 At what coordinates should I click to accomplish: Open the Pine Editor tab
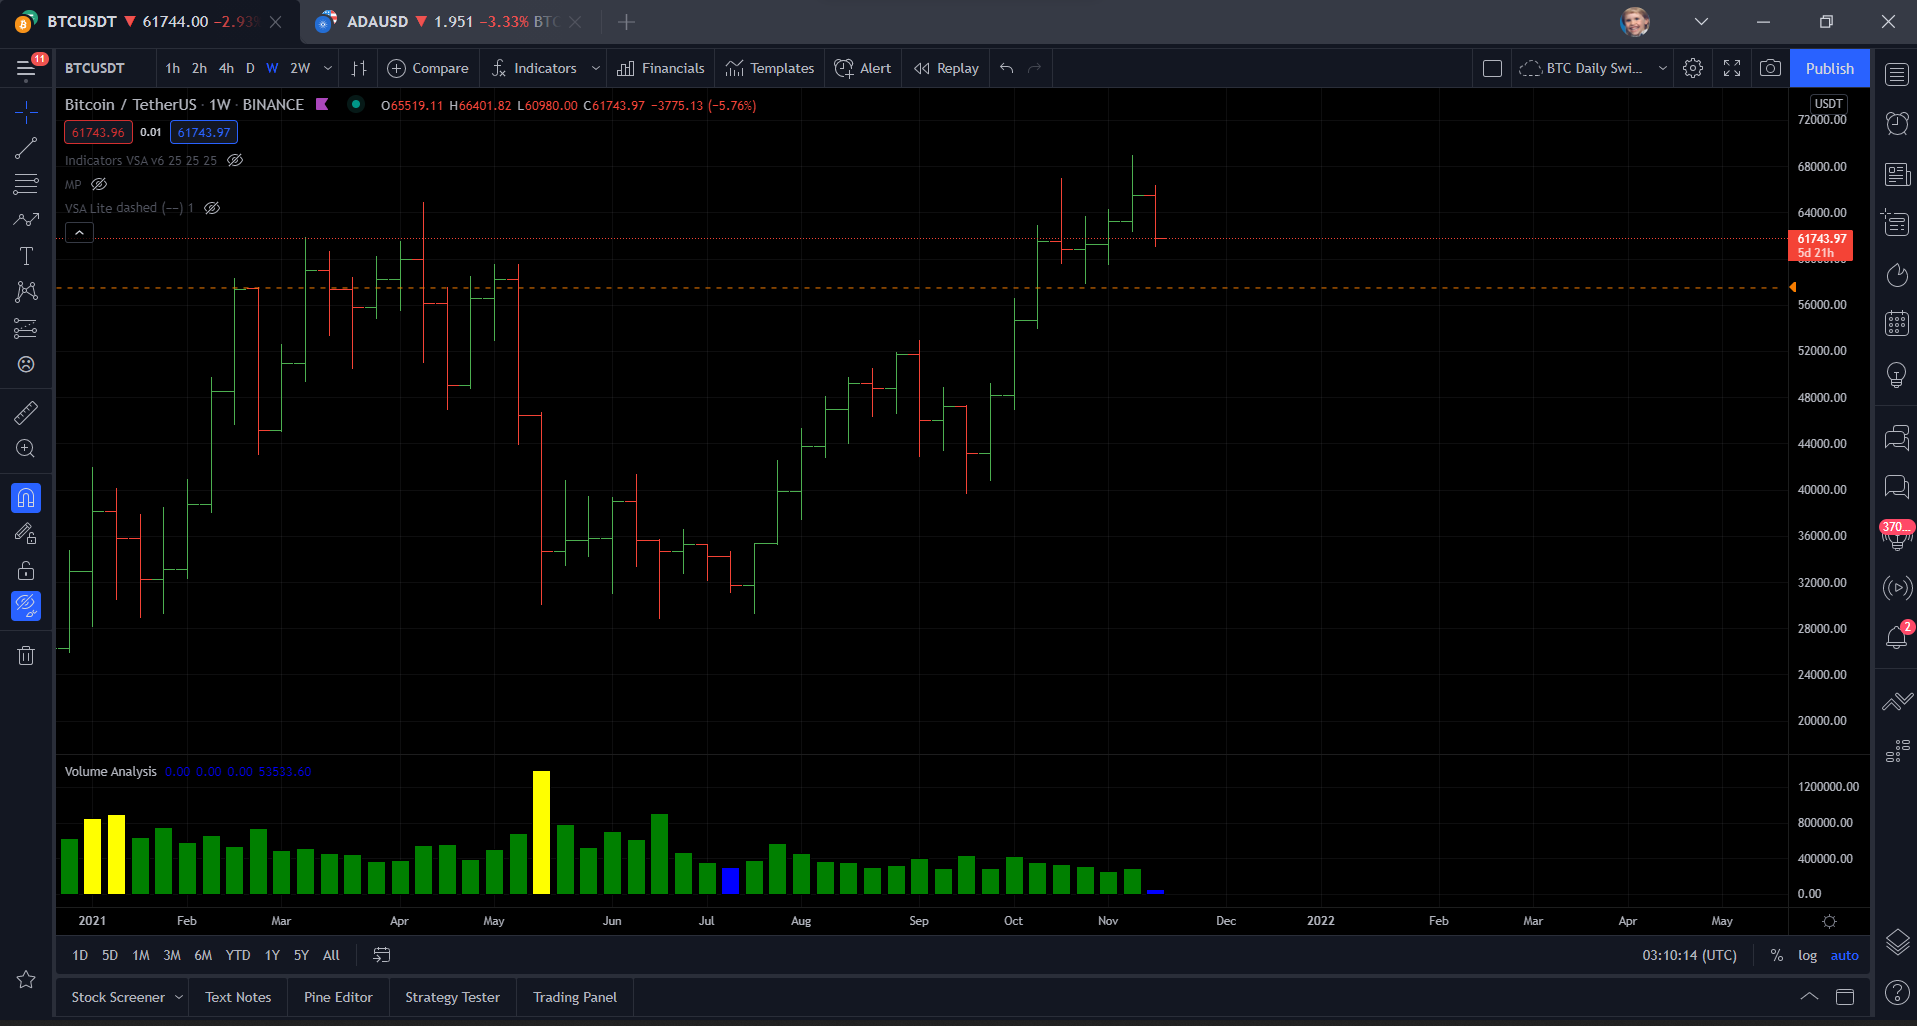click(338, 997)
